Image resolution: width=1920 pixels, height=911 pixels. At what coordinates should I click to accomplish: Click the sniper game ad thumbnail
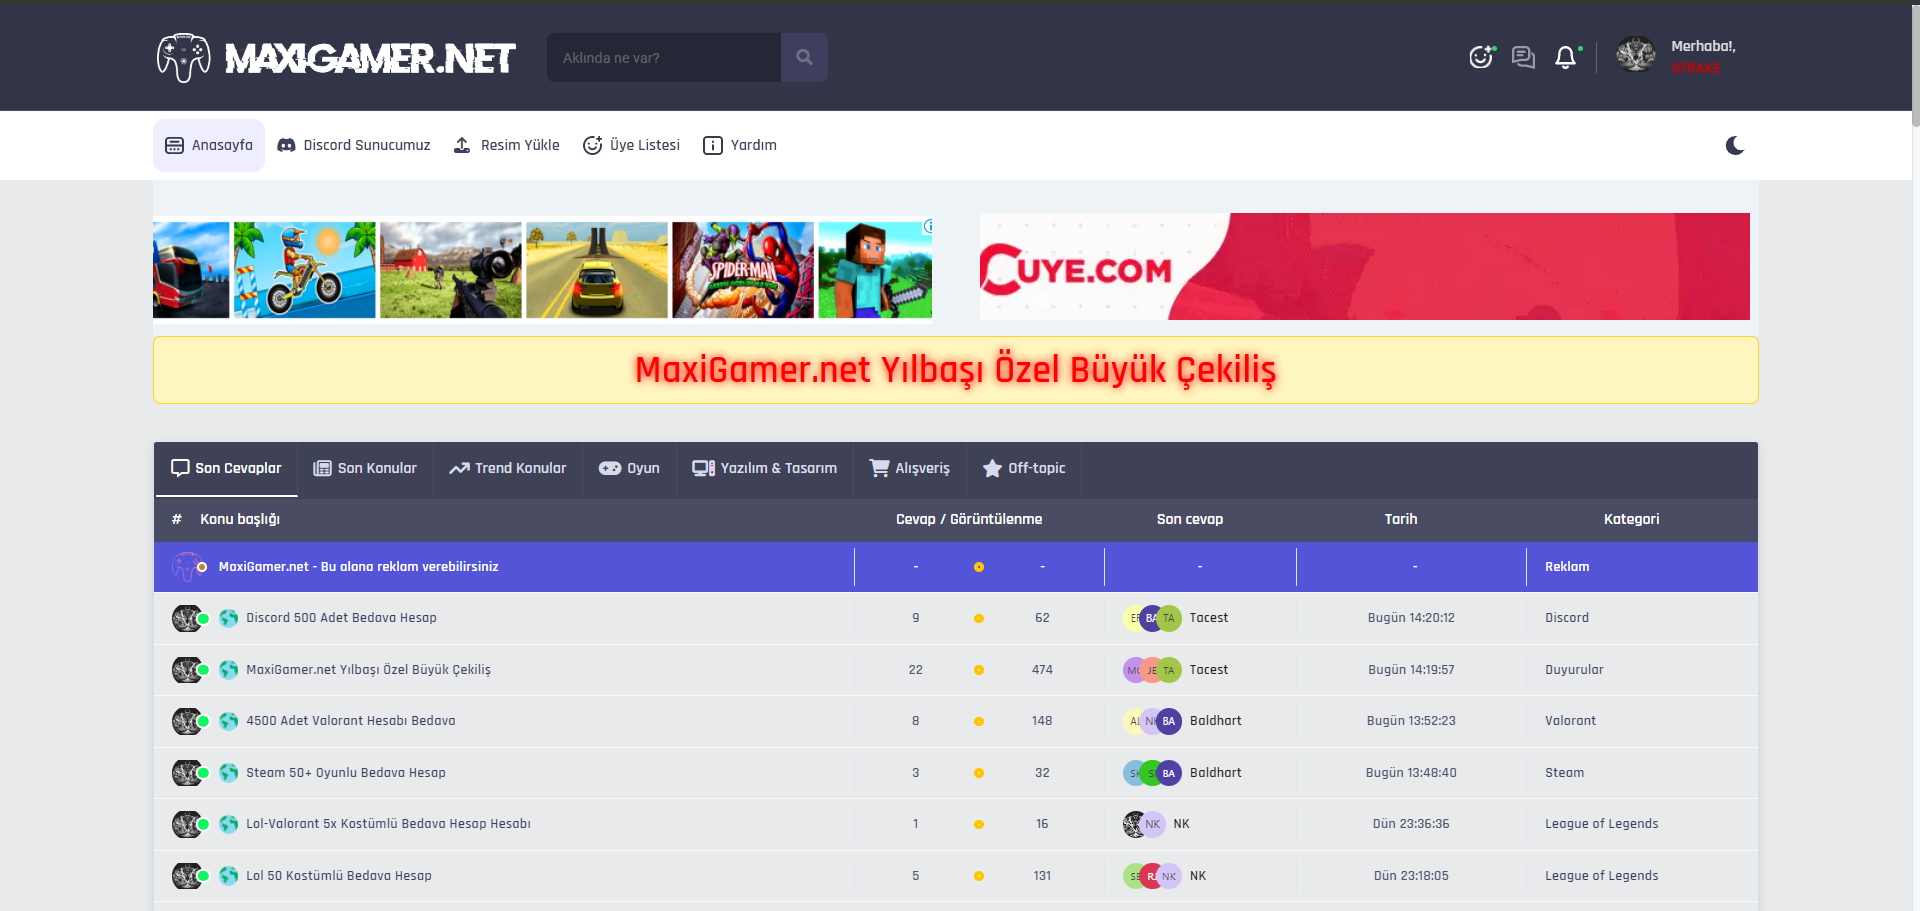(451, 270)
